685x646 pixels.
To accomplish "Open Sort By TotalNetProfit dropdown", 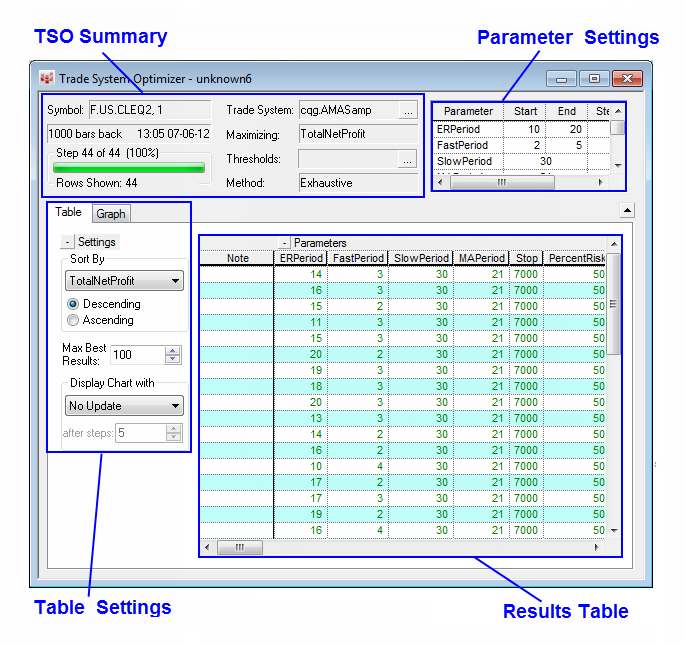I will pos(125,282).
